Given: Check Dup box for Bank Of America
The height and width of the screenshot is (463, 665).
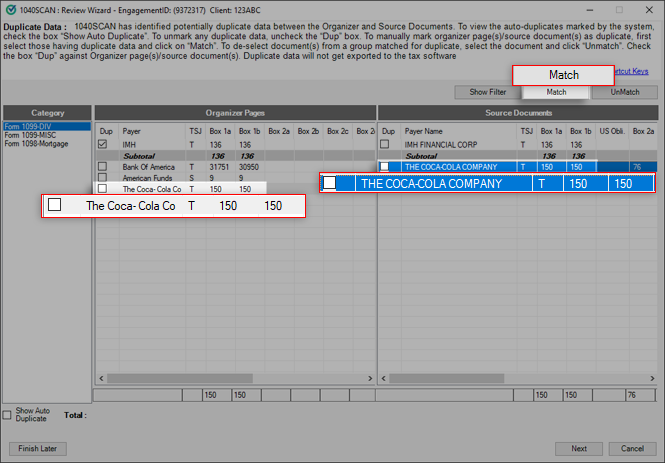Looking at the screenshot, I should tap(102, 166).
